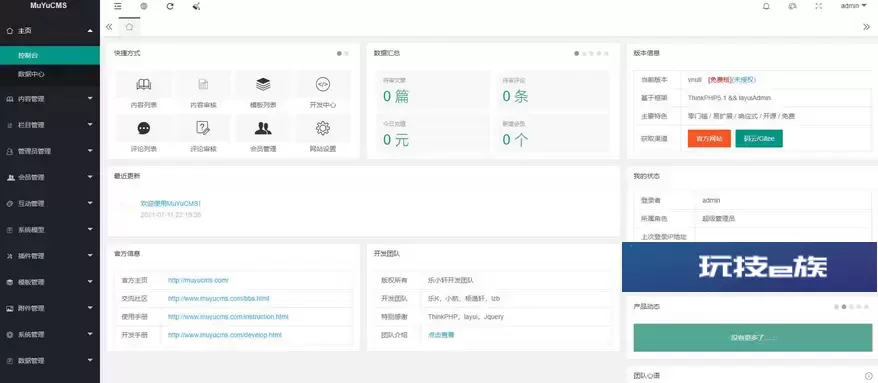This screenshot has height=383, width=878.
Task: Click the 0 篇 pending articles value
Action: [396, 96]
